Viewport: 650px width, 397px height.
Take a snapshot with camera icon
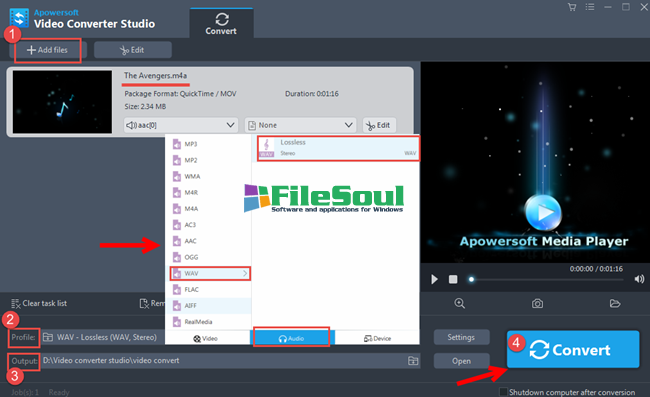537,303
